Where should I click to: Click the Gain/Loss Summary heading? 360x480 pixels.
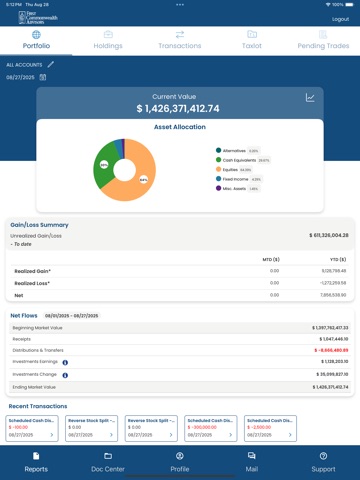(39, 225)
